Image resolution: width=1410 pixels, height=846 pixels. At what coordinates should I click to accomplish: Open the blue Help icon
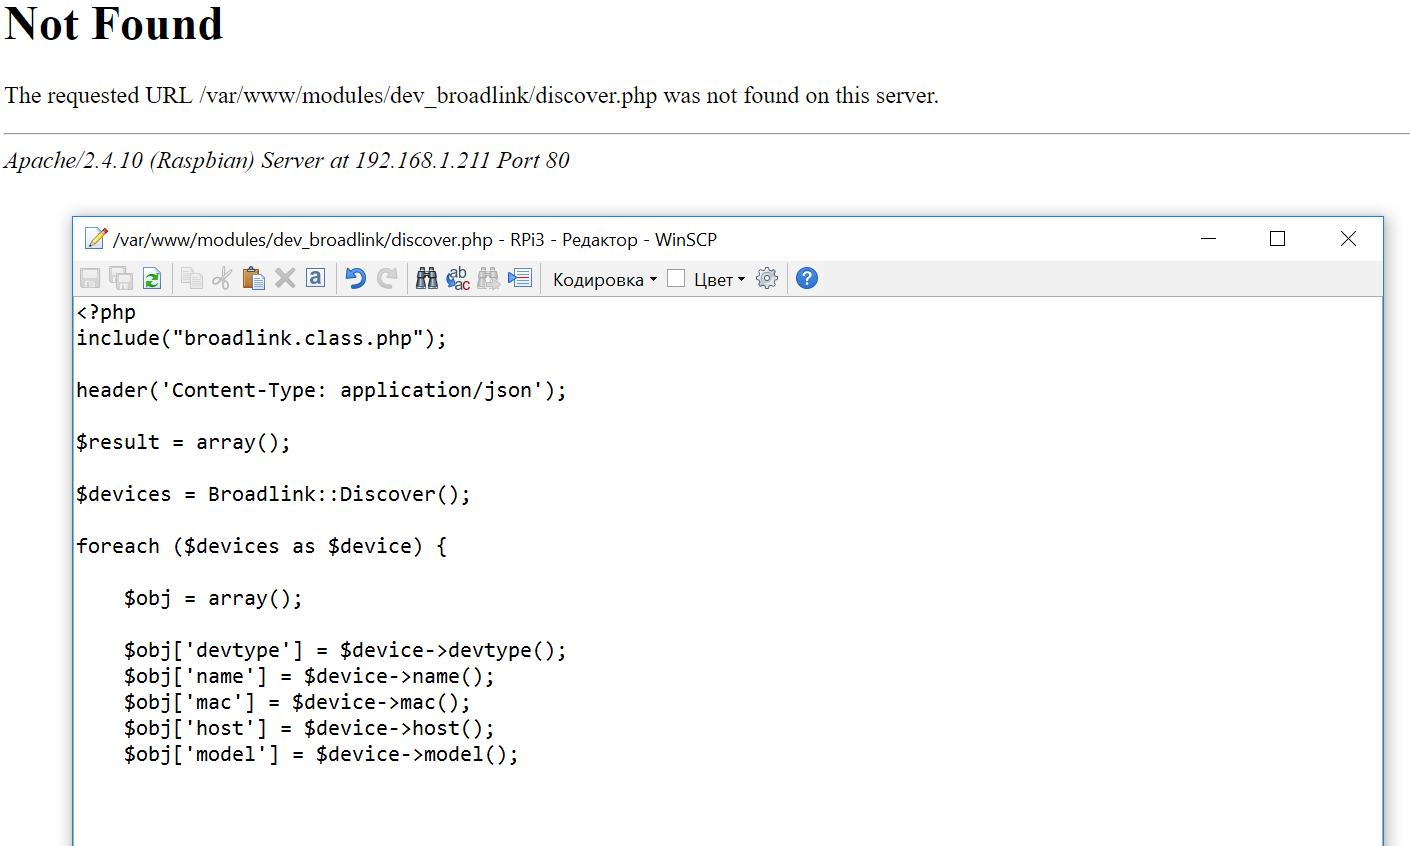(x=807, y=279)
